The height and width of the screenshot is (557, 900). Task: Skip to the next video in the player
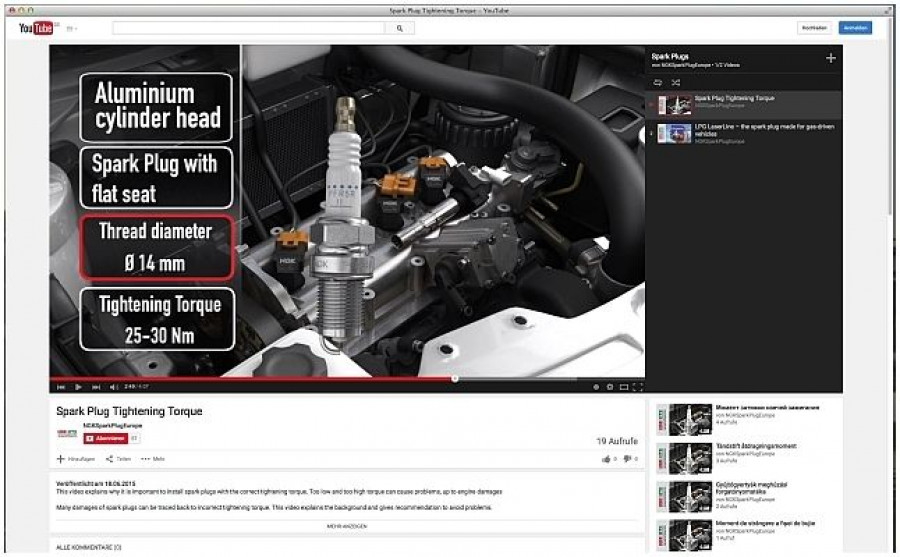point(96,387)
